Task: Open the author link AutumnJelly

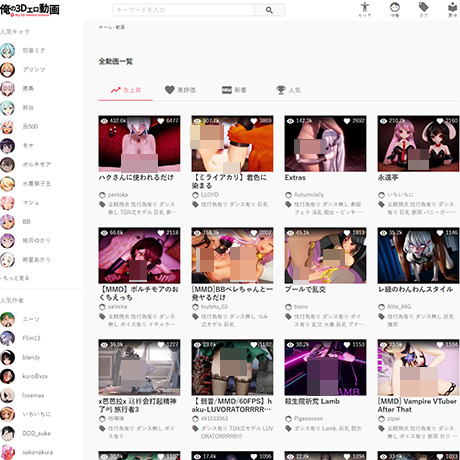Action: [x=309, y=195]
